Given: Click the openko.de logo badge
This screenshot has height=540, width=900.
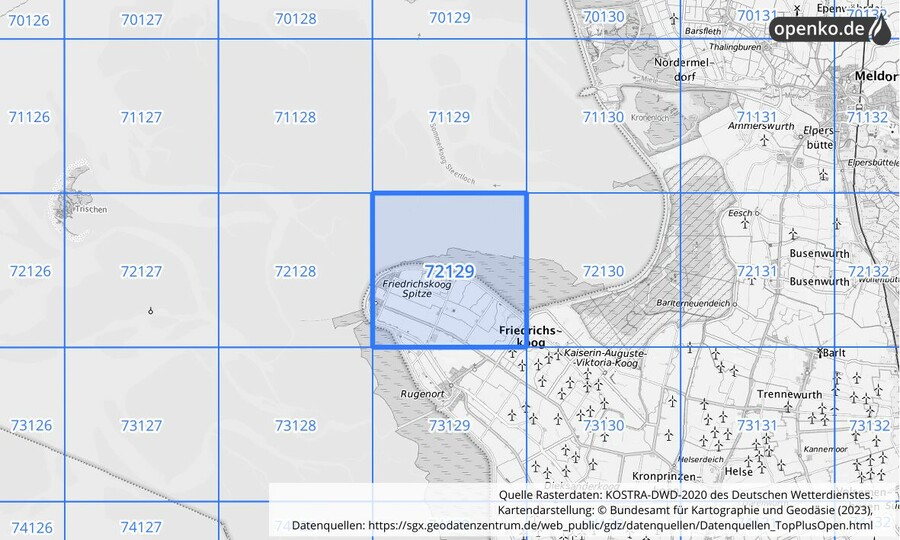Looking at the screenshot, I should pos(830,29).
